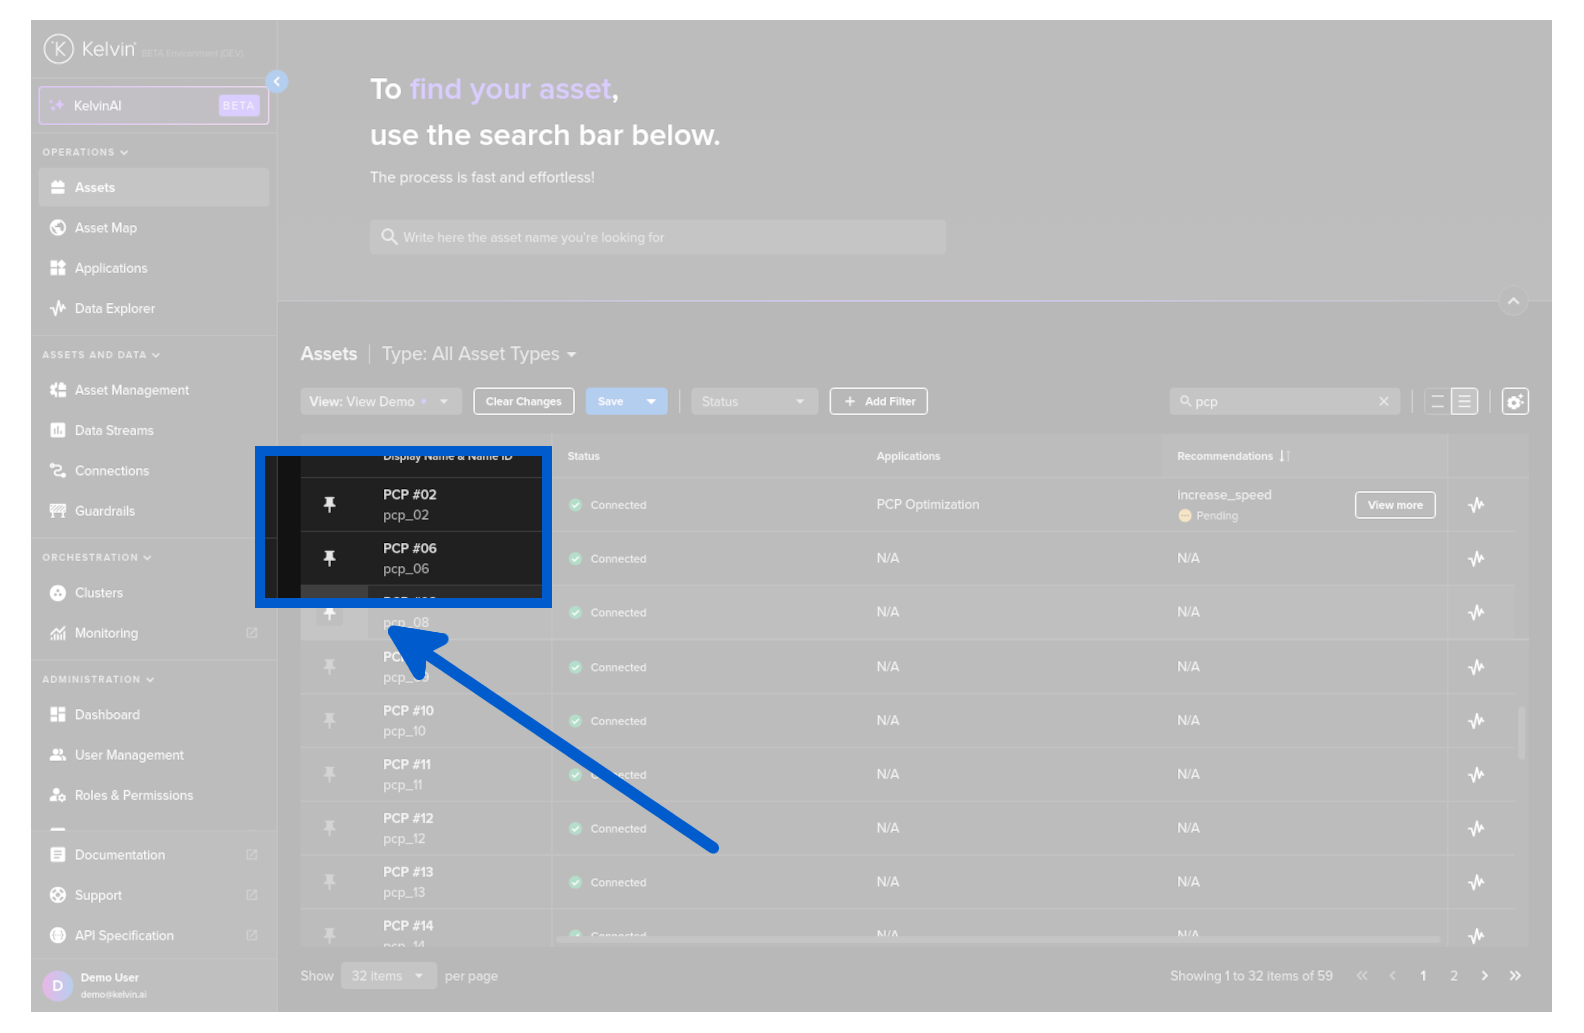1584x1033 pixels.
Task: Click the table settings gear icon
Action: [x=1515, y=402]
